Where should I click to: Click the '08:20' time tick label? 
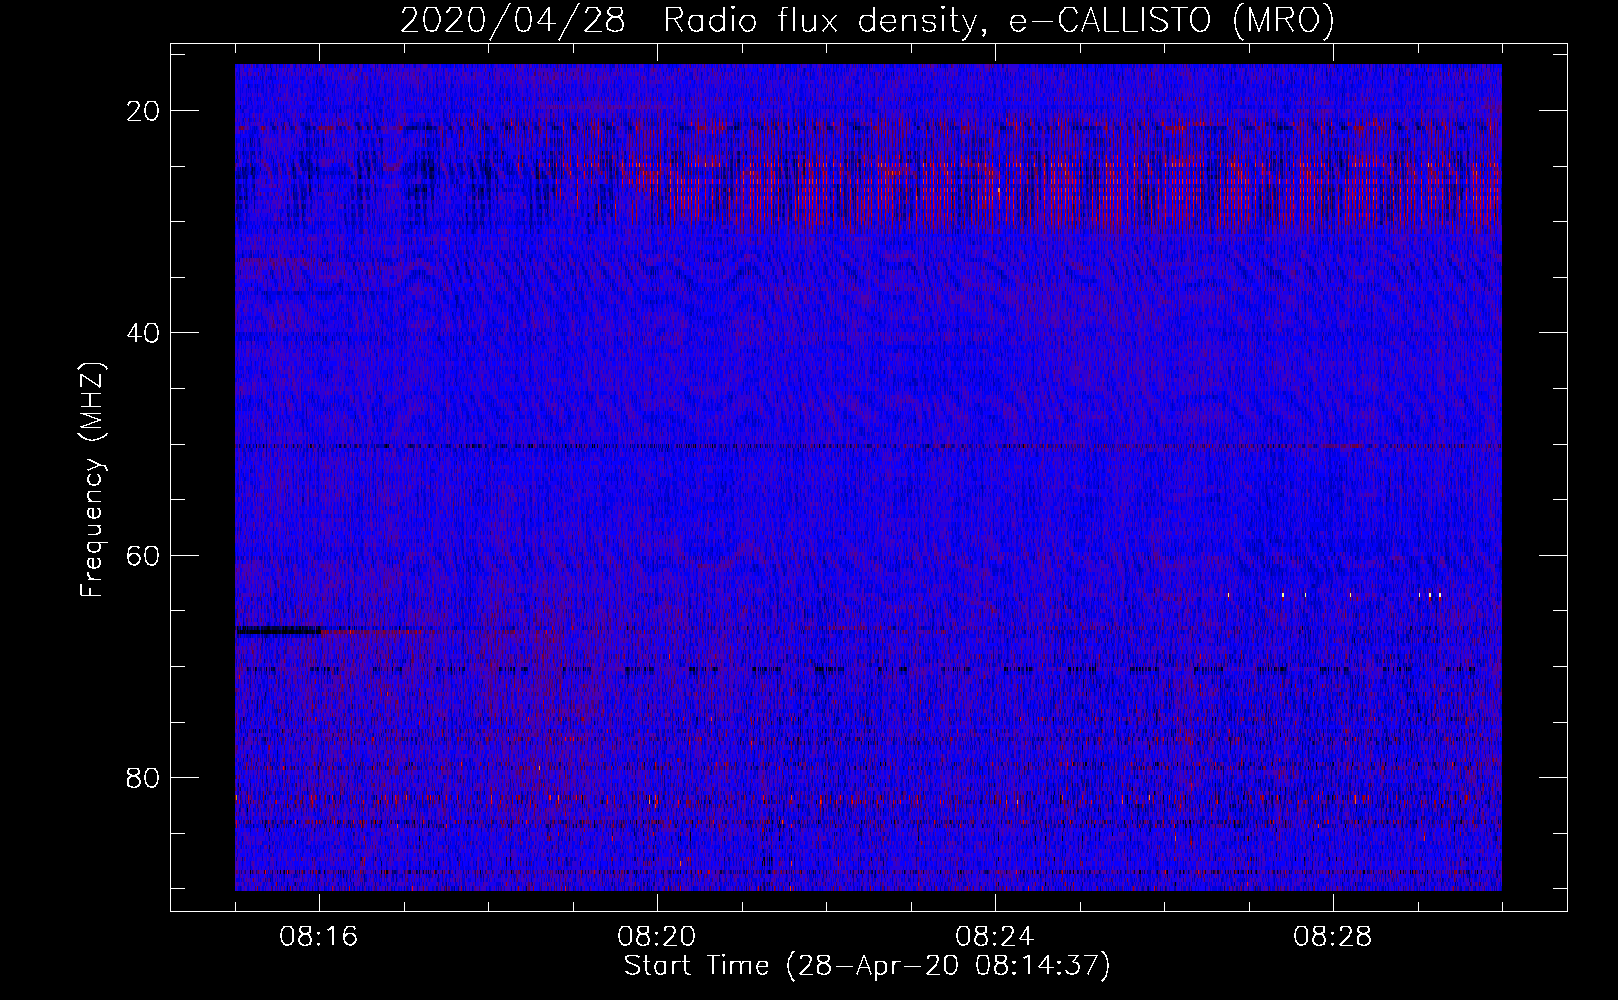[657, 937]
